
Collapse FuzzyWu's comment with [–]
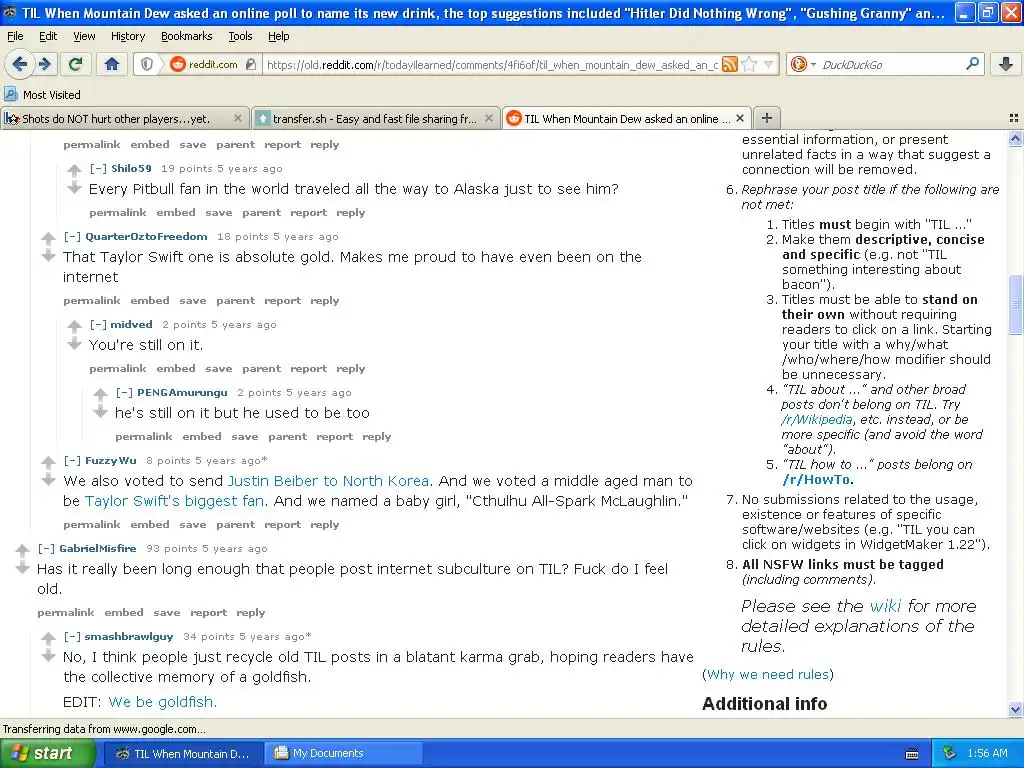(72, 460)
